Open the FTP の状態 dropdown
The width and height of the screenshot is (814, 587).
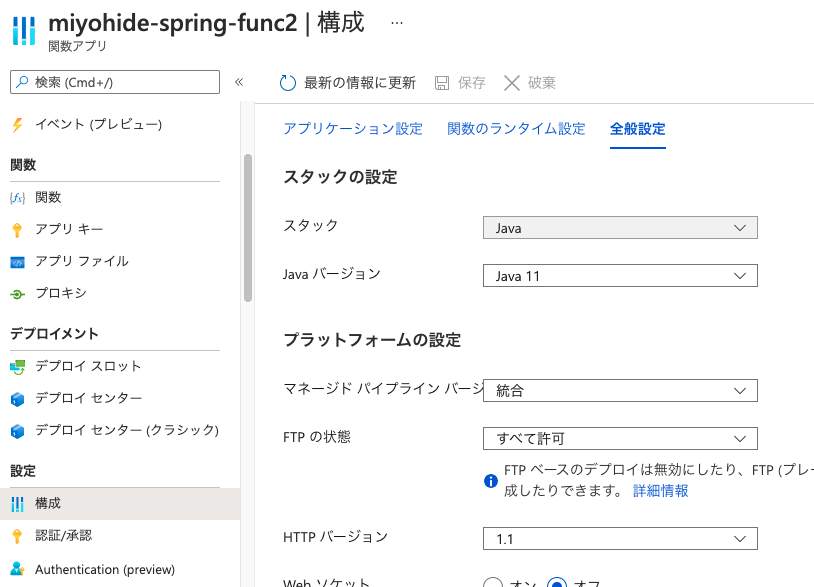(620, 438)
